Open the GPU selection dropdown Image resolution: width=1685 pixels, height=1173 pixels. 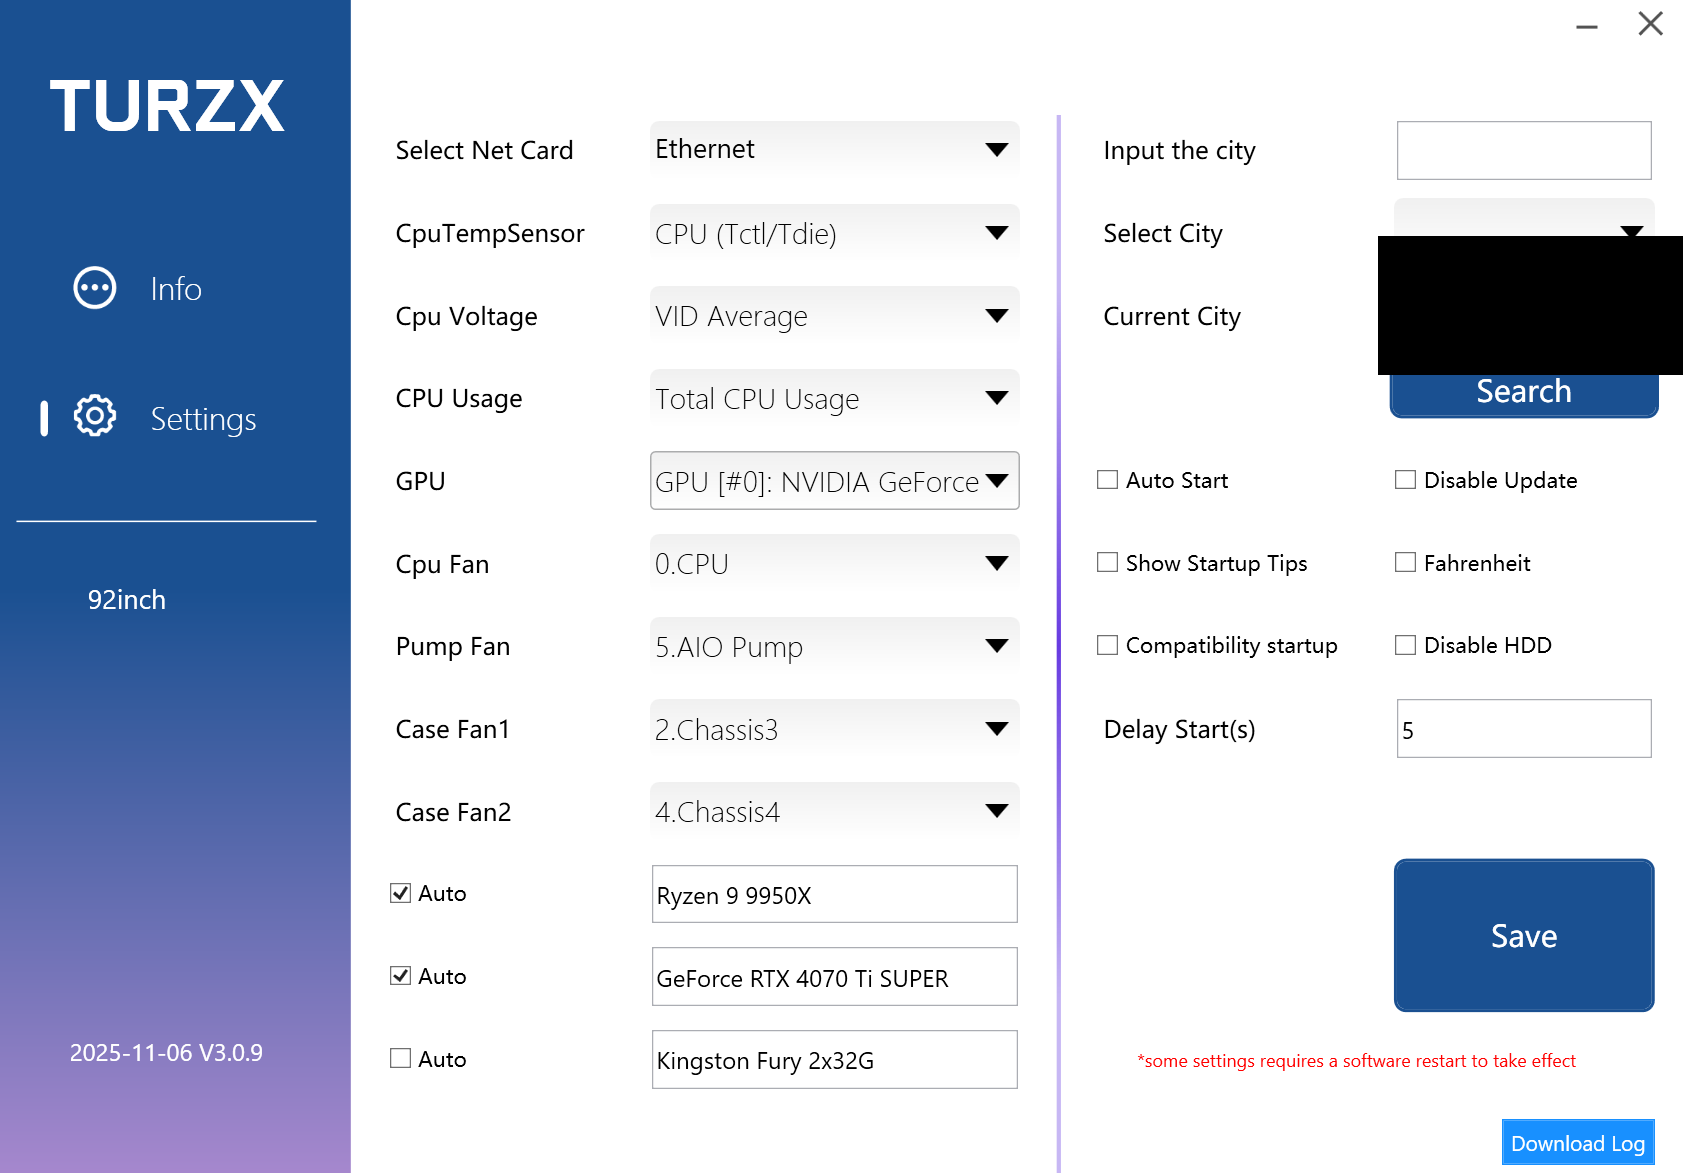click(834, 481)
